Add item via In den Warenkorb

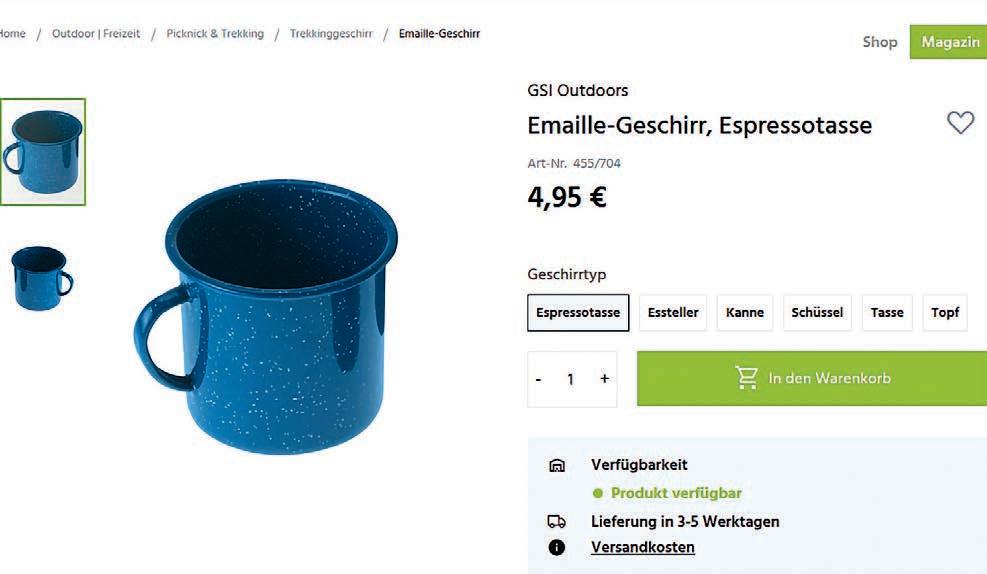(812, 378)
